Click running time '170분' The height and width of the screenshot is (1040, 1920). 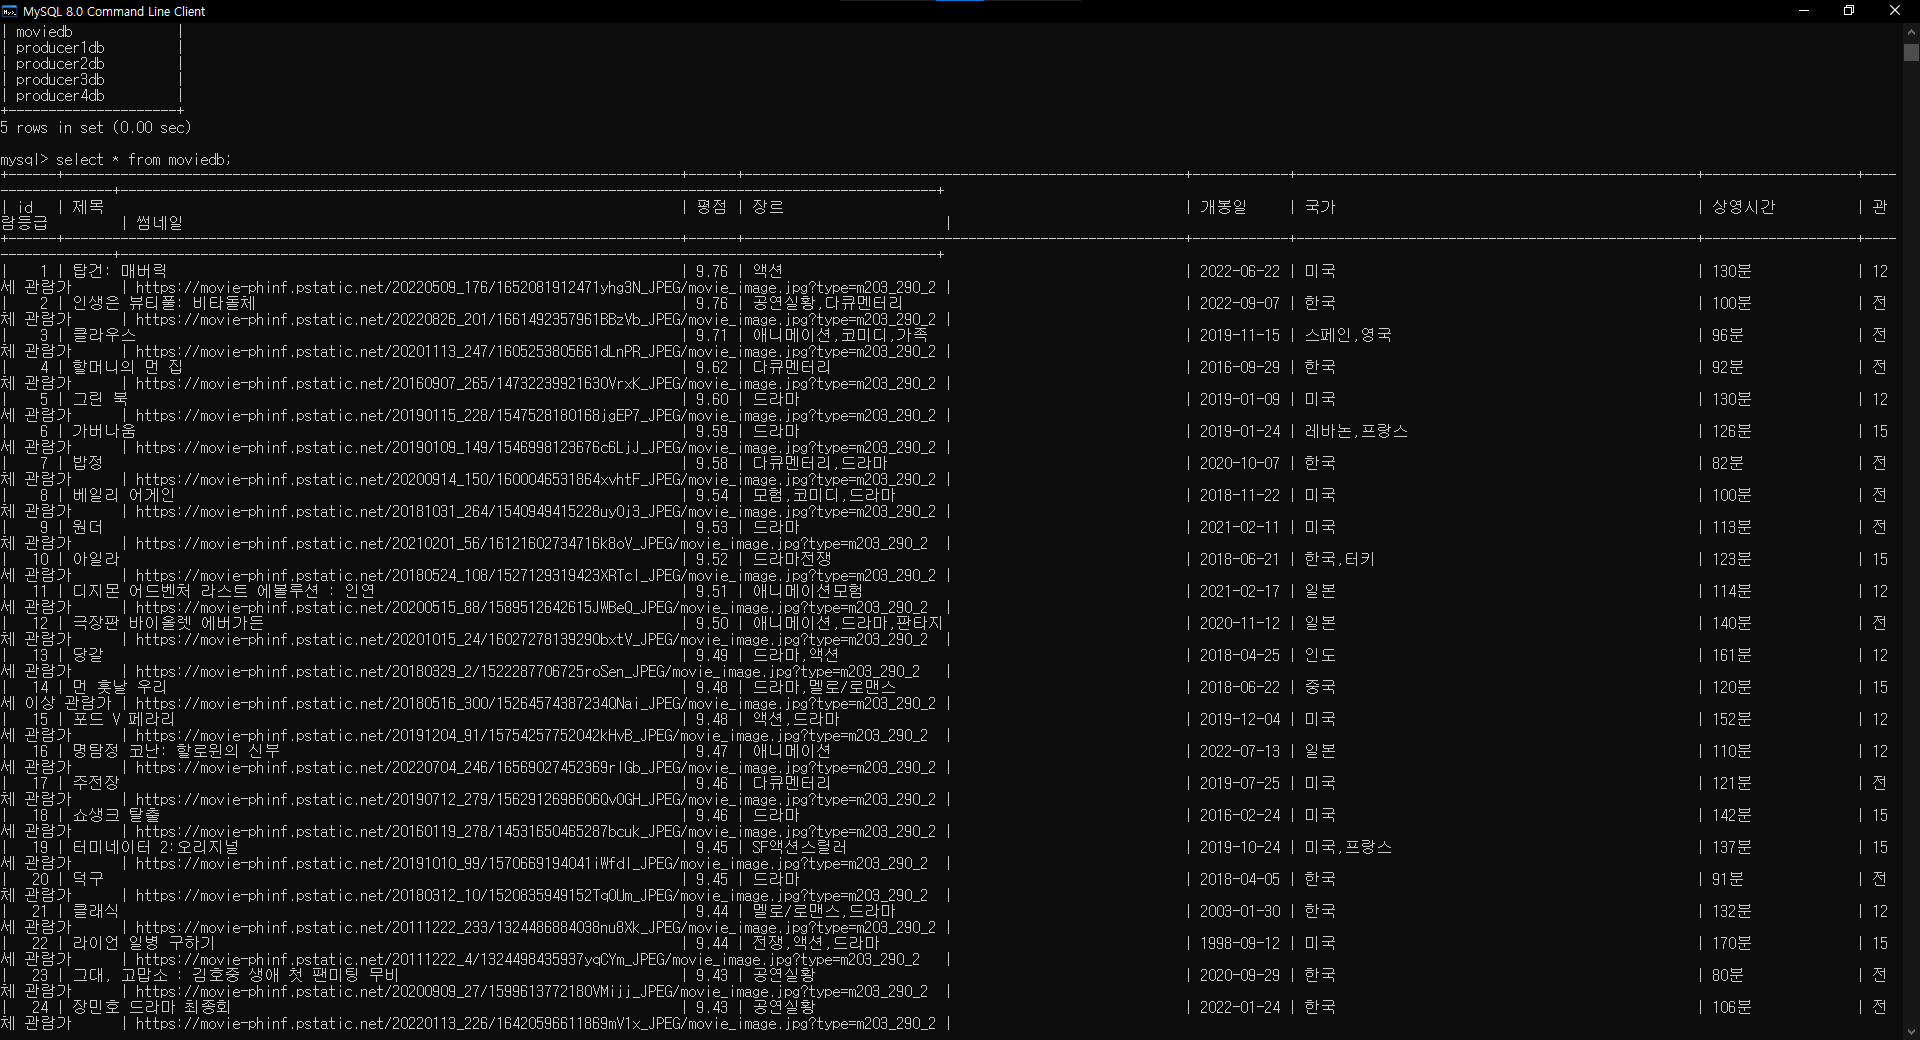pos(1732,943)
